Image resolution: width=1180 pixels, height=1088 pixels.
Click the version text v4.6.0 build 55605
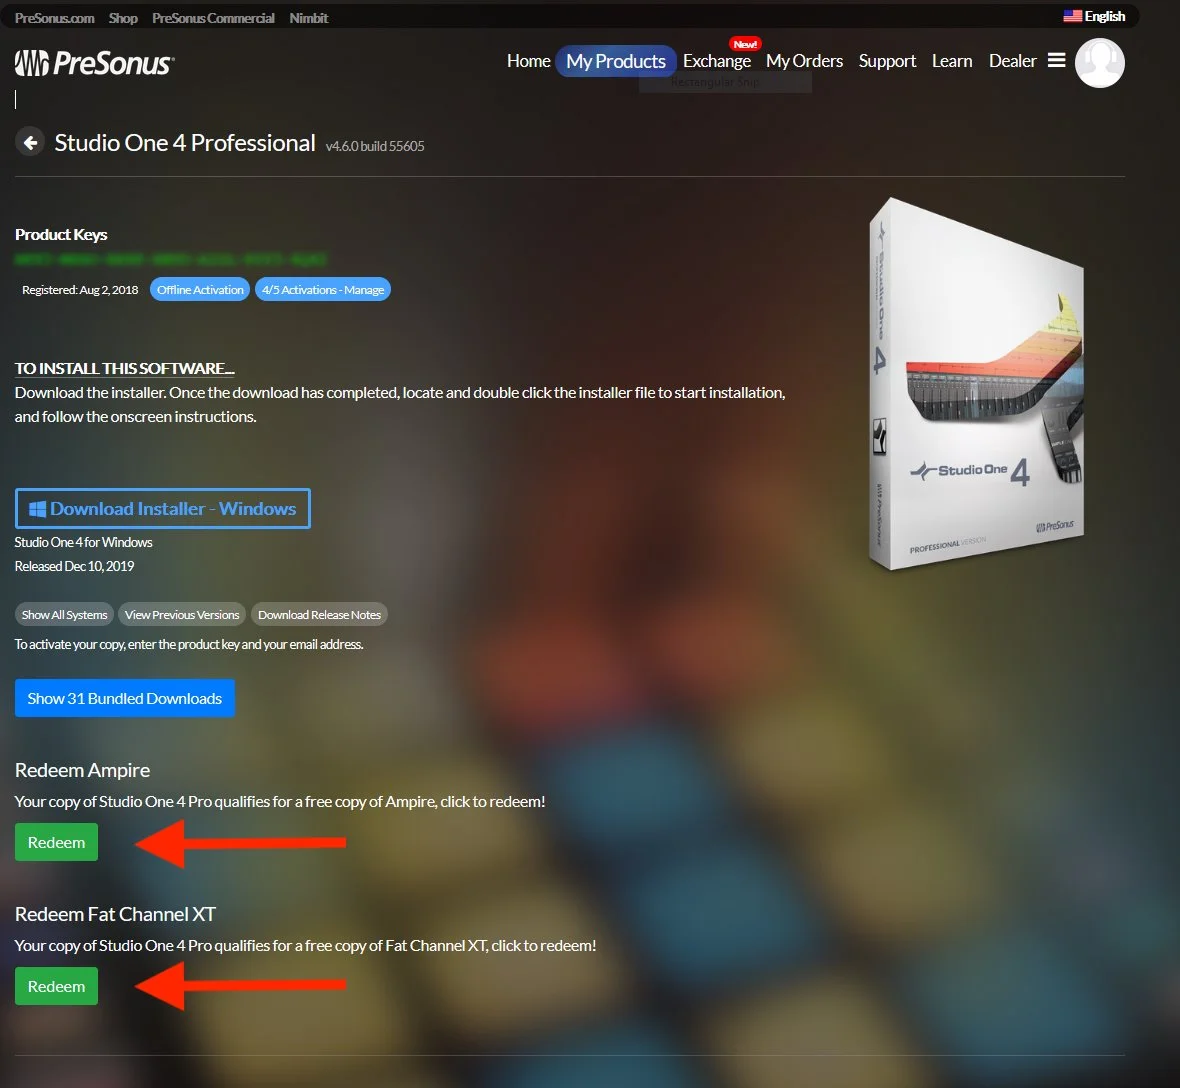point(375,146)
